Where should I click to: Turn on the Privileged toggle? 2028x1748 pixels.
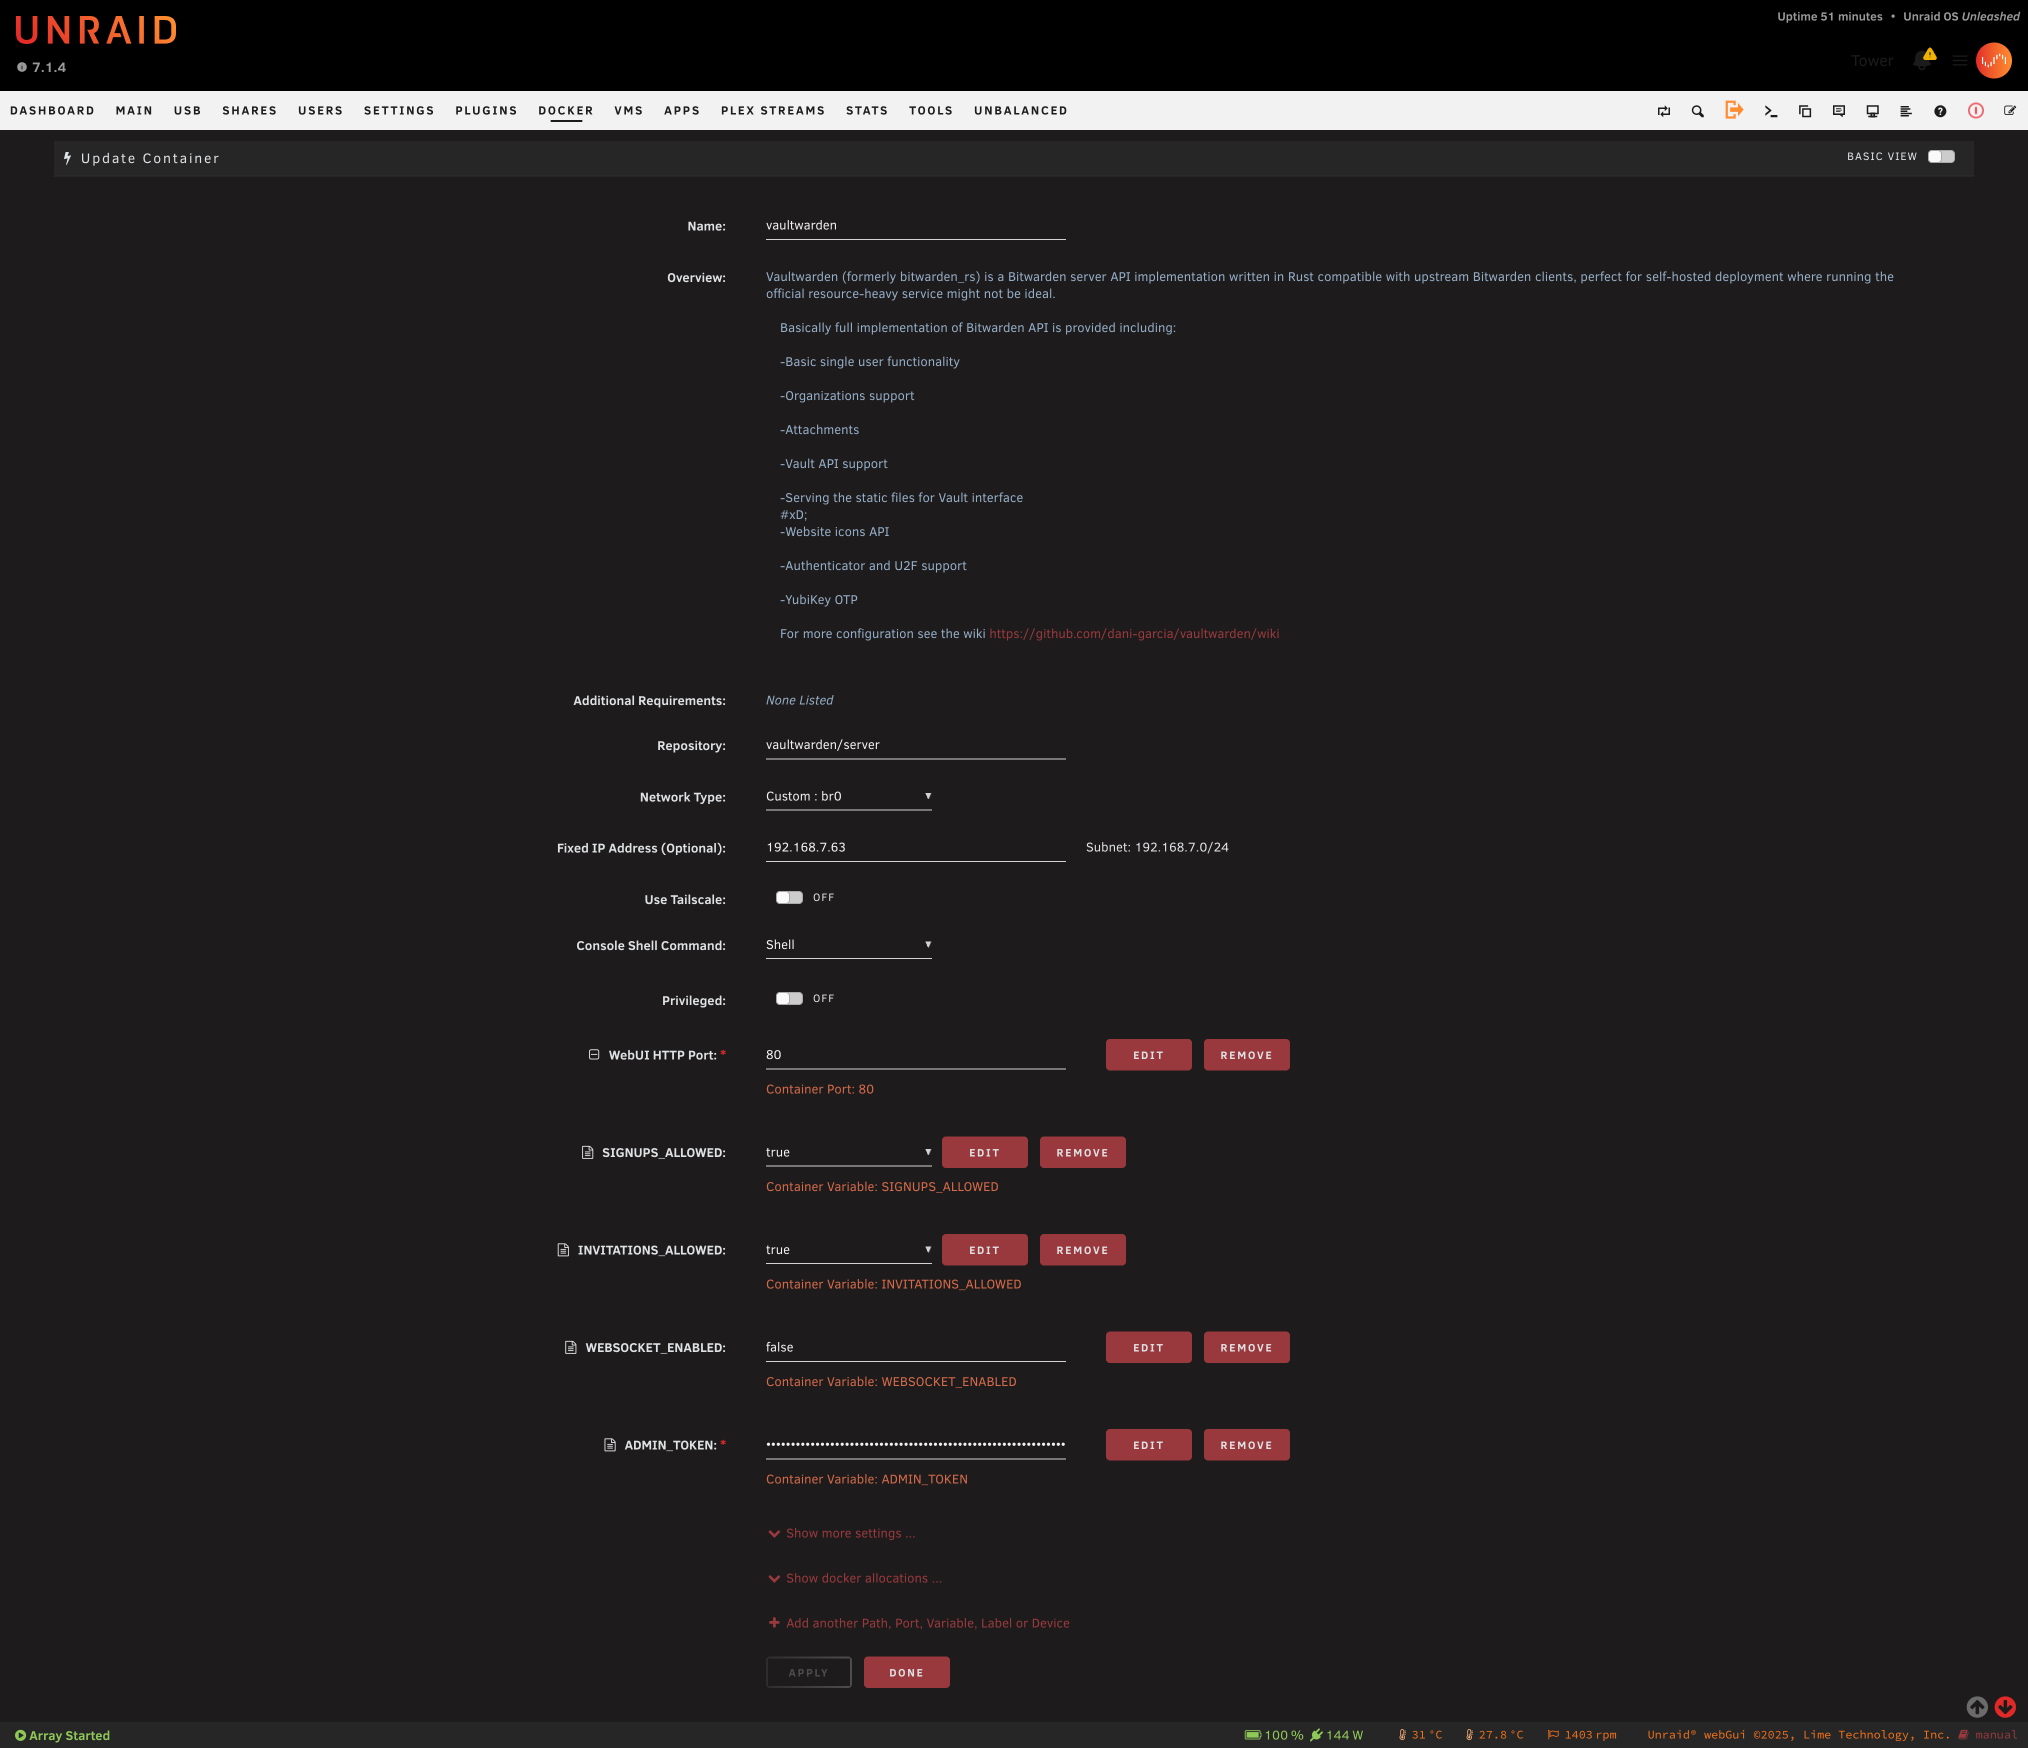click(789, 998)
